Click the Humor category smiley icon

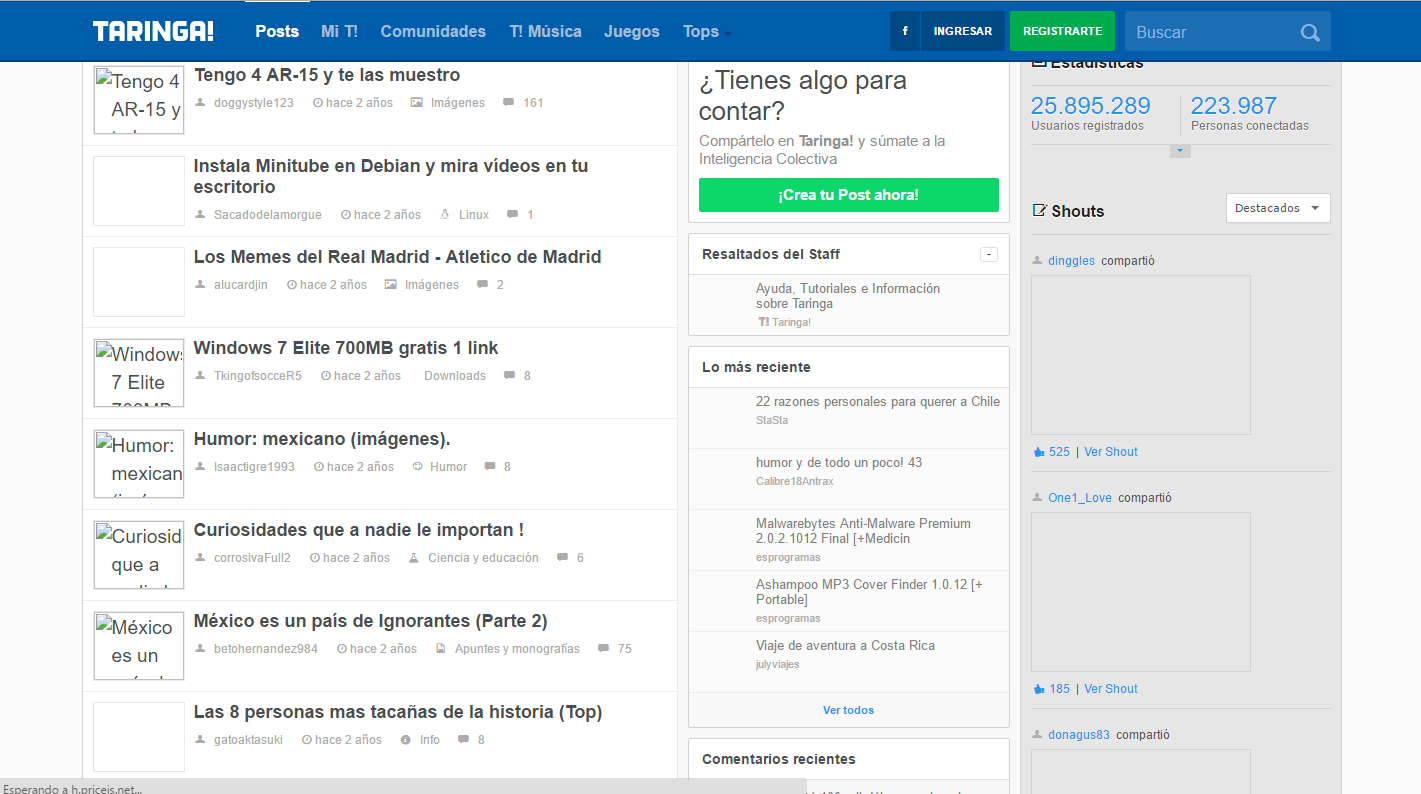(x=417, y=466)
